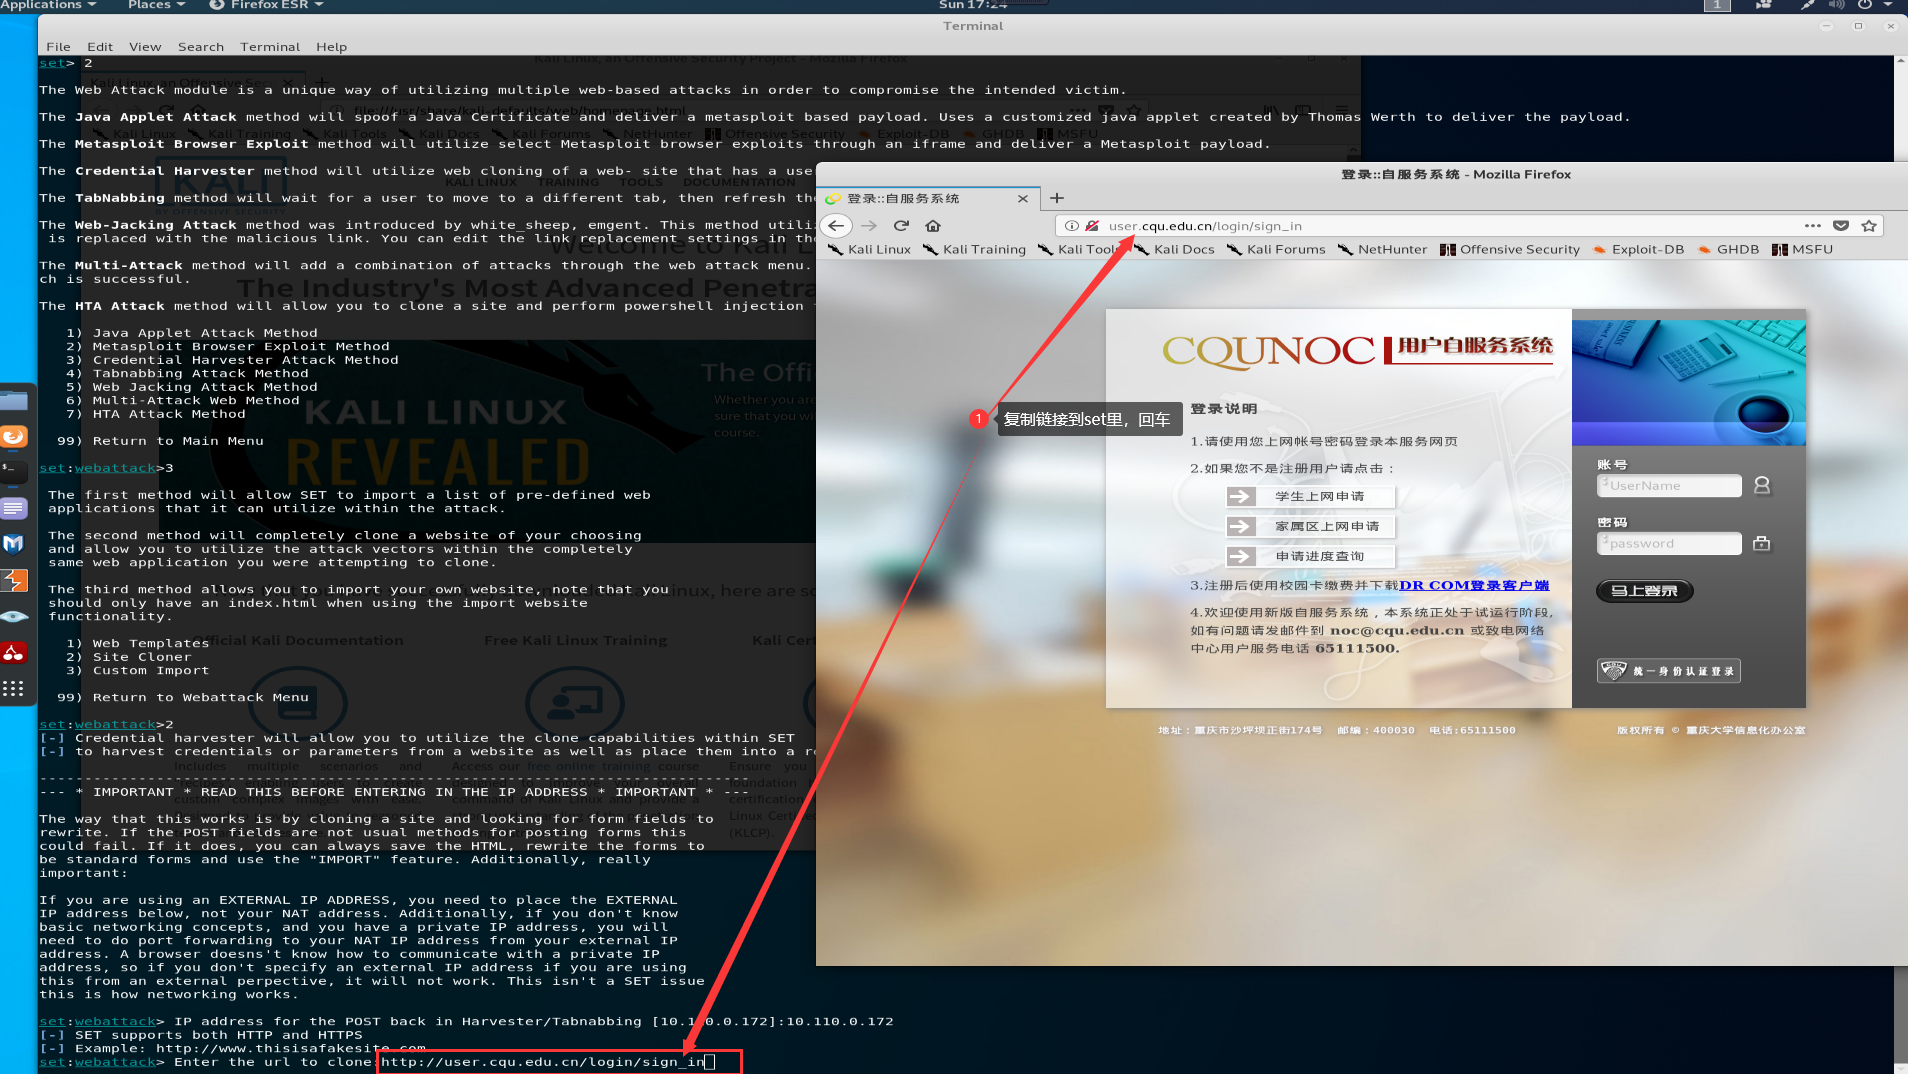Click the 家属区上网申请 button

point(1310,527)
